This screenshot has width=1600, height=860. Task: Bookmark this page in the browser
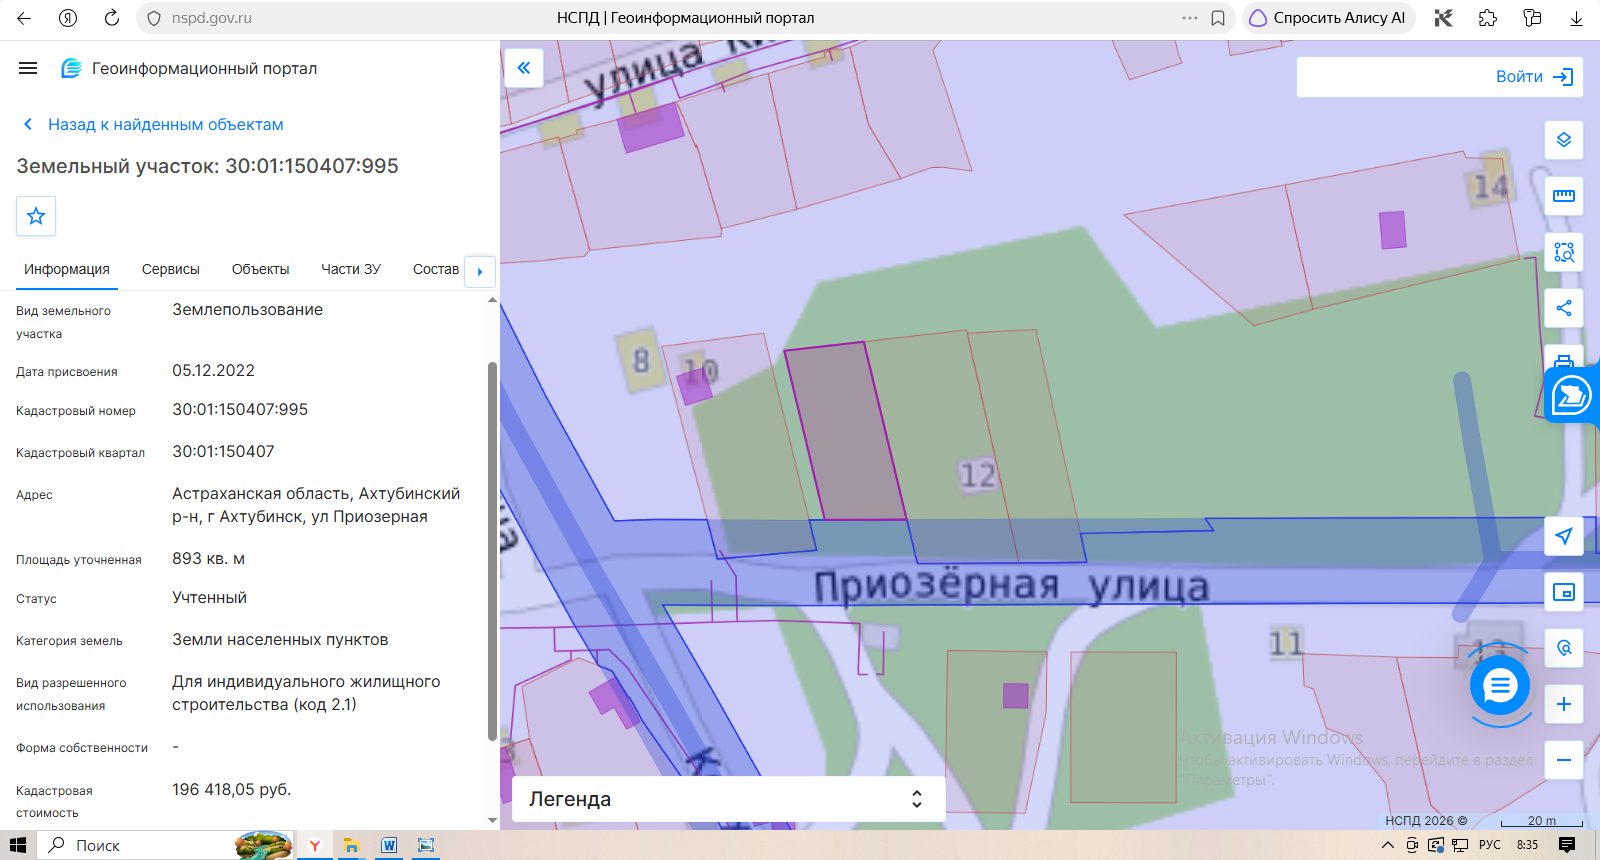click(1218, 18)
